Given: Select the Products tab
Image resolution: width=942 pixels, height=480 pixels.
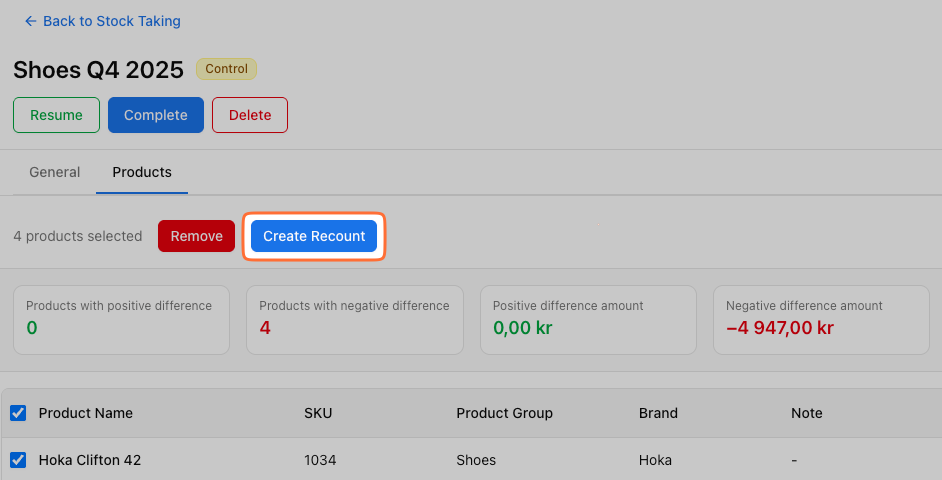Looking at the screenshot, I should coord(142,172).
